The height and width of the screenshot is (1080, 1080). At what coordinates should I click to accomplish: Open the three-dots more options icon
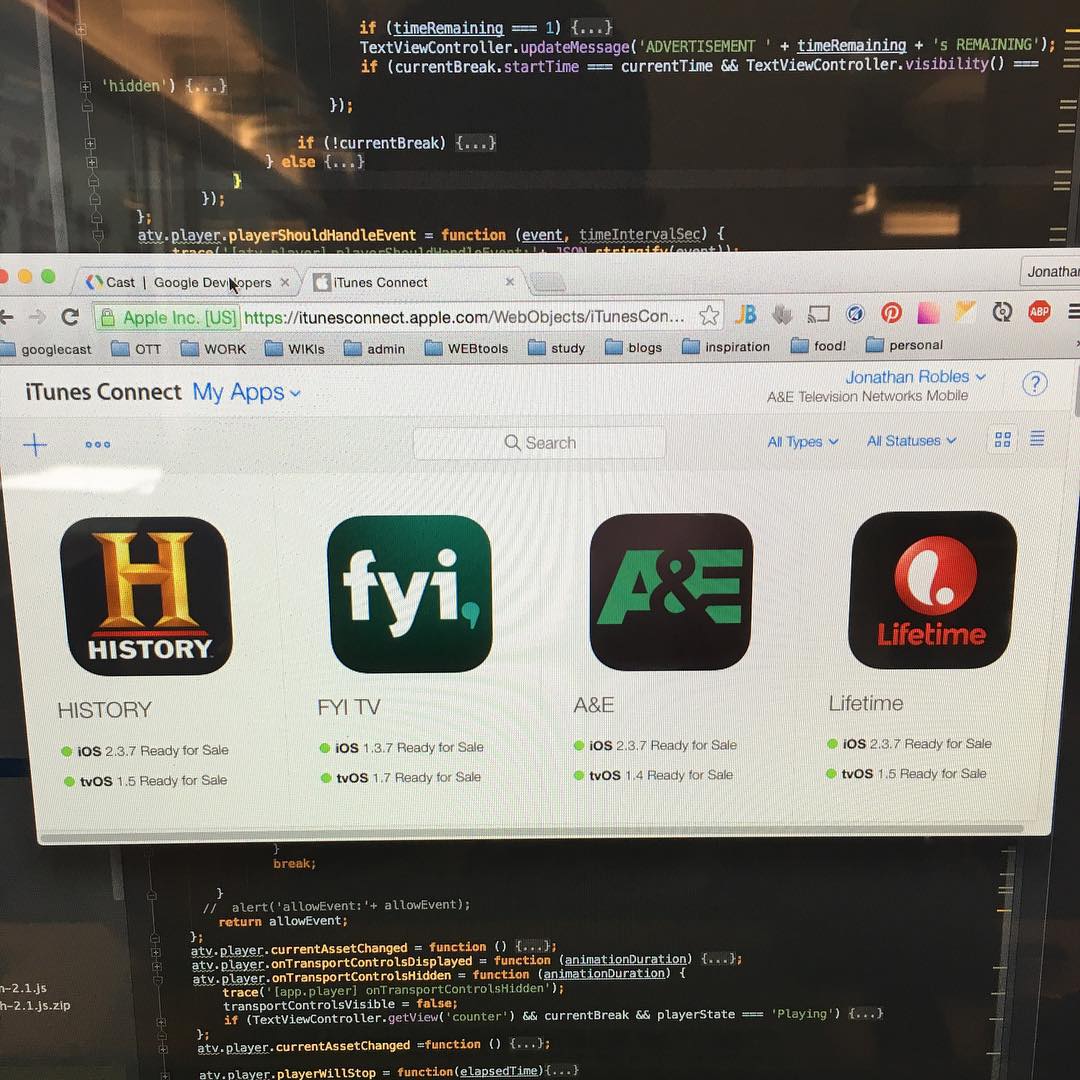(x=98, y=445)
